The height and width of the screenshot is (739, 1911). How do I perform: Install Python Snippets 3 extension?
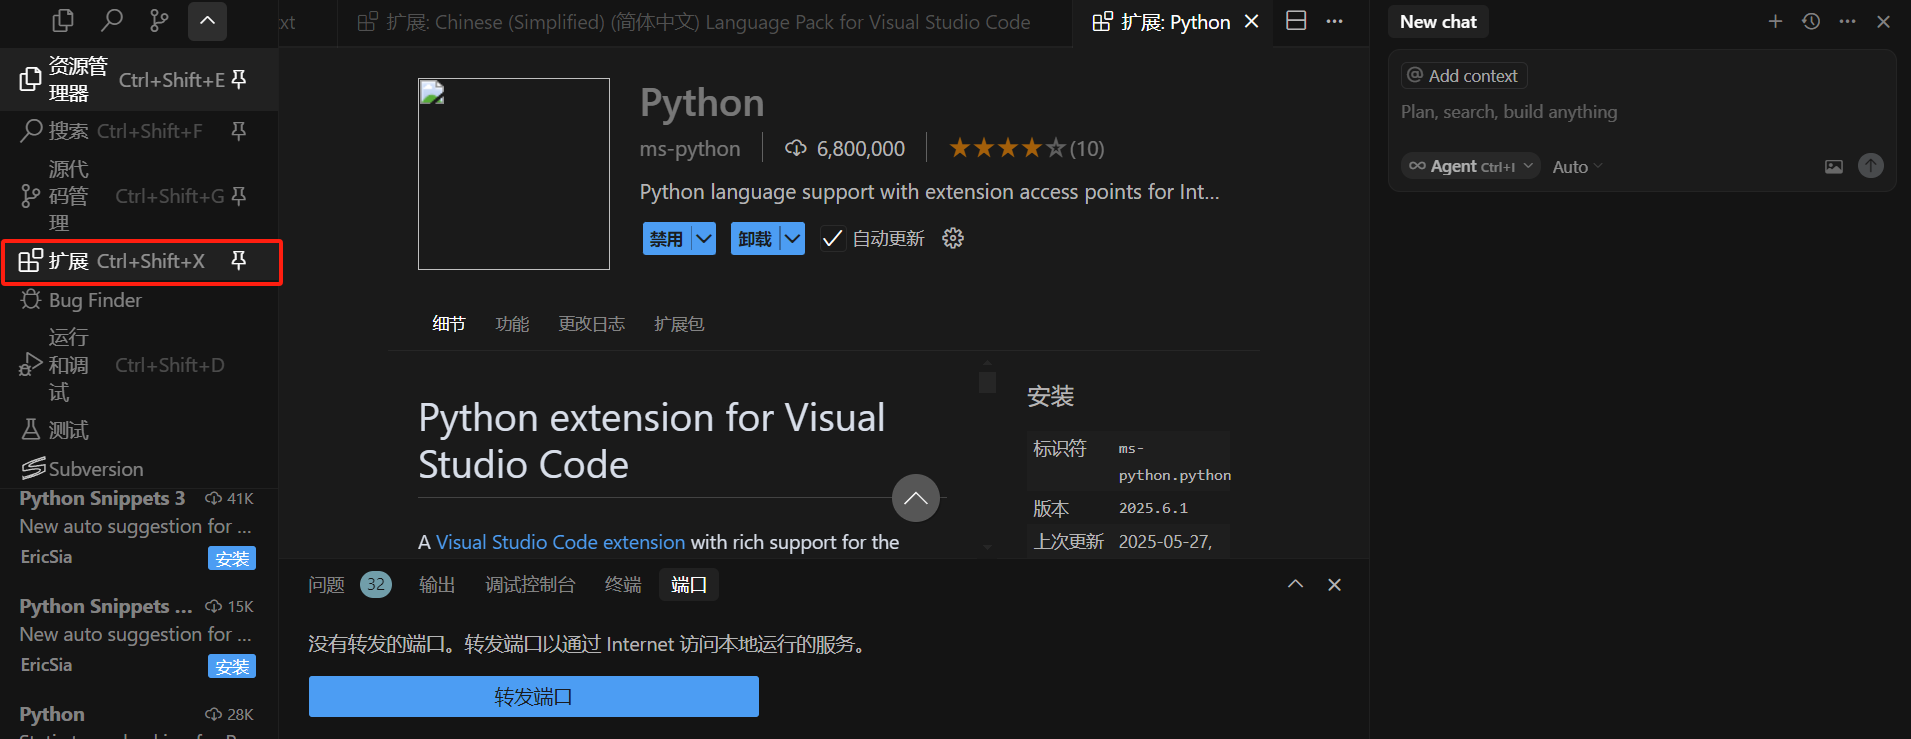pyautogui.click(x=232, y=559)
